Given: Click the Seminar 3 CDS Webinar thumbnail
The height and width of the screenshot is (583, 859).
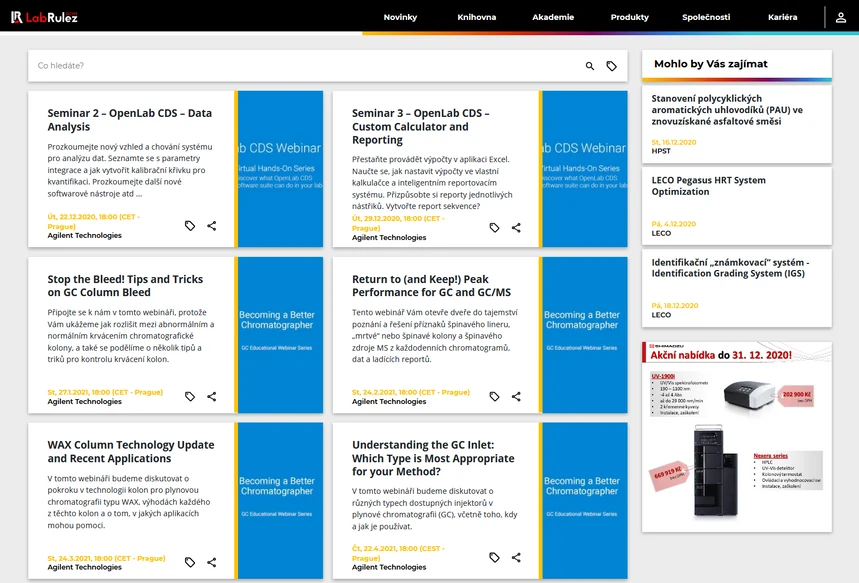Looking at the screenshot, I should 585,169.
